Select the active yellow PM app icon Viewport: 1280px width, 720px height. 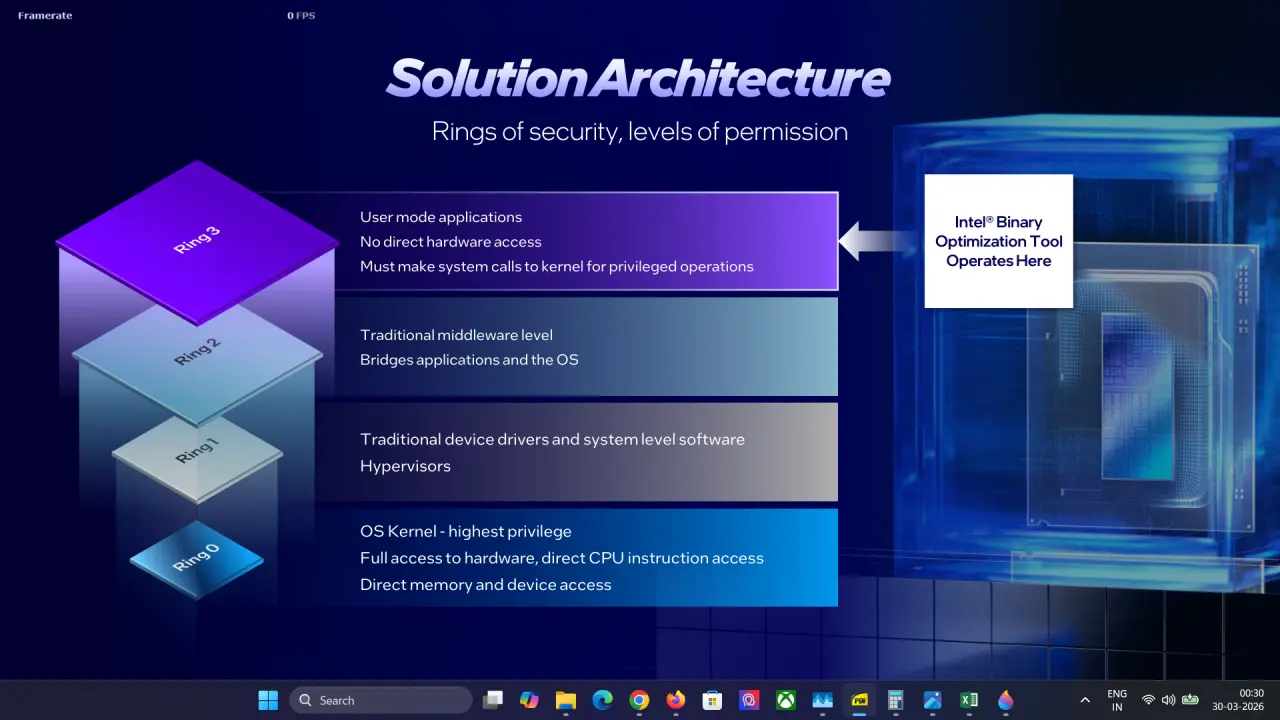(x=859, y=700)
